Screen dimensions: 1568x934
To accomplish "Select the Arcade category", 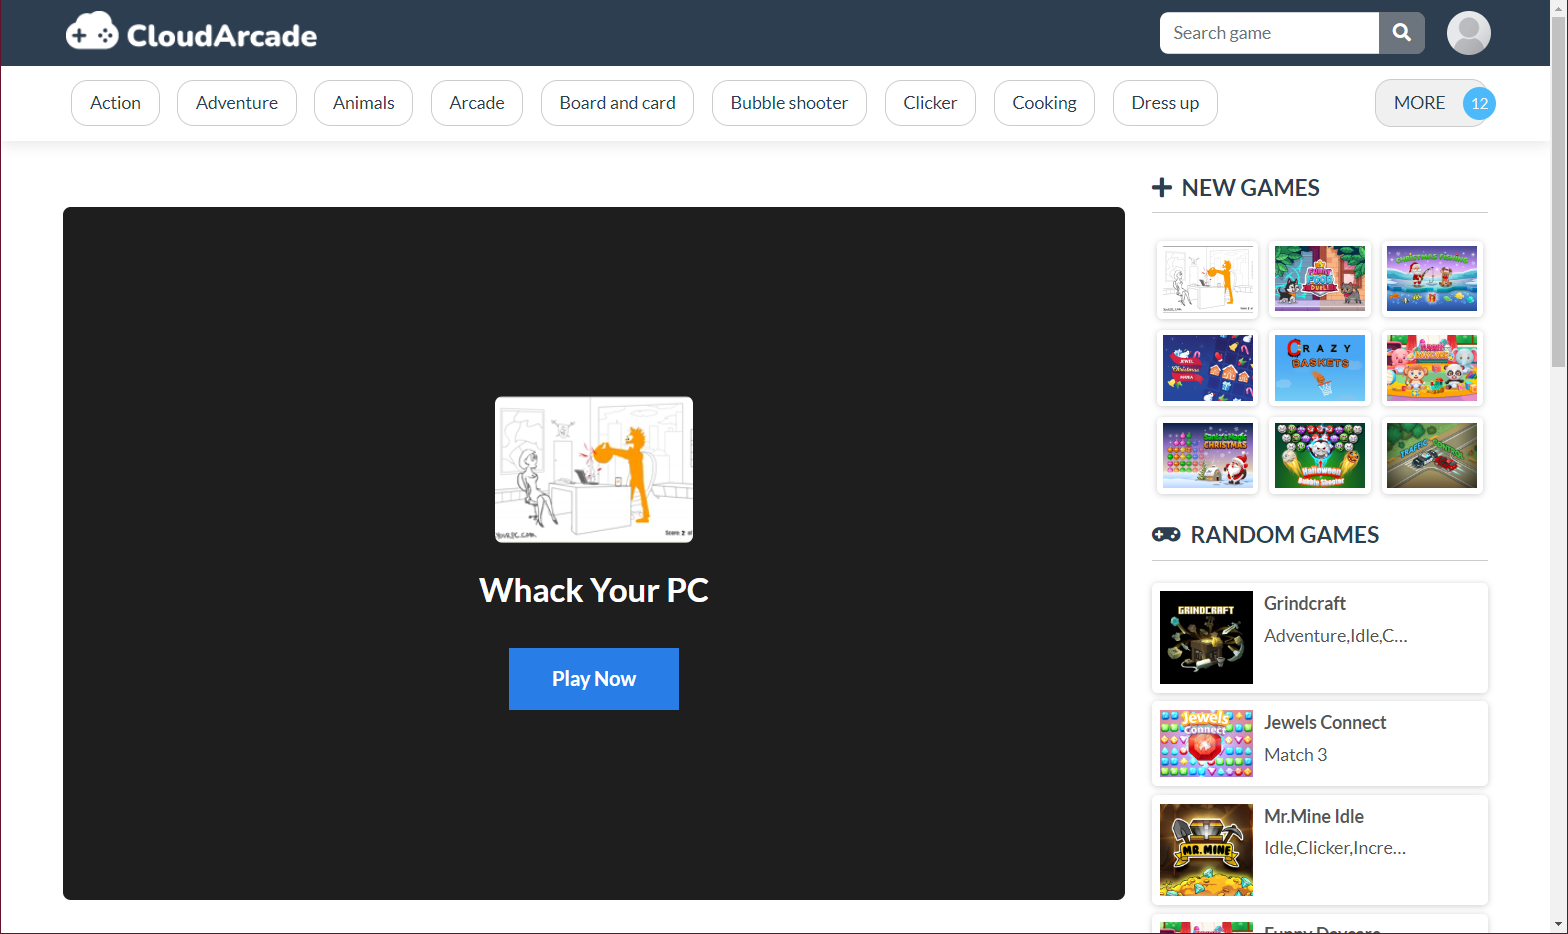I will 477,103.
